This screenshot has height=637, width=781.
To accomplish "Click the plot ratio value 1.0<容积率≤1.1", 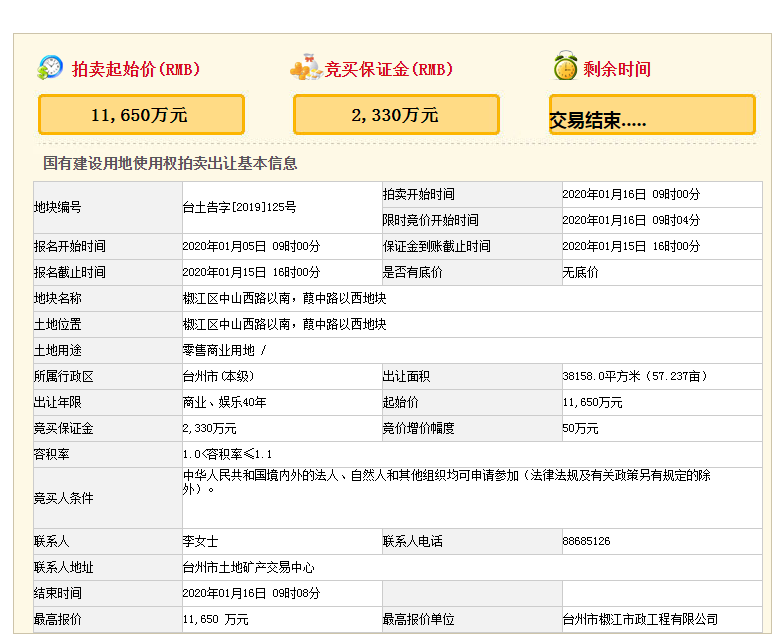I will [x=227, y=454].
